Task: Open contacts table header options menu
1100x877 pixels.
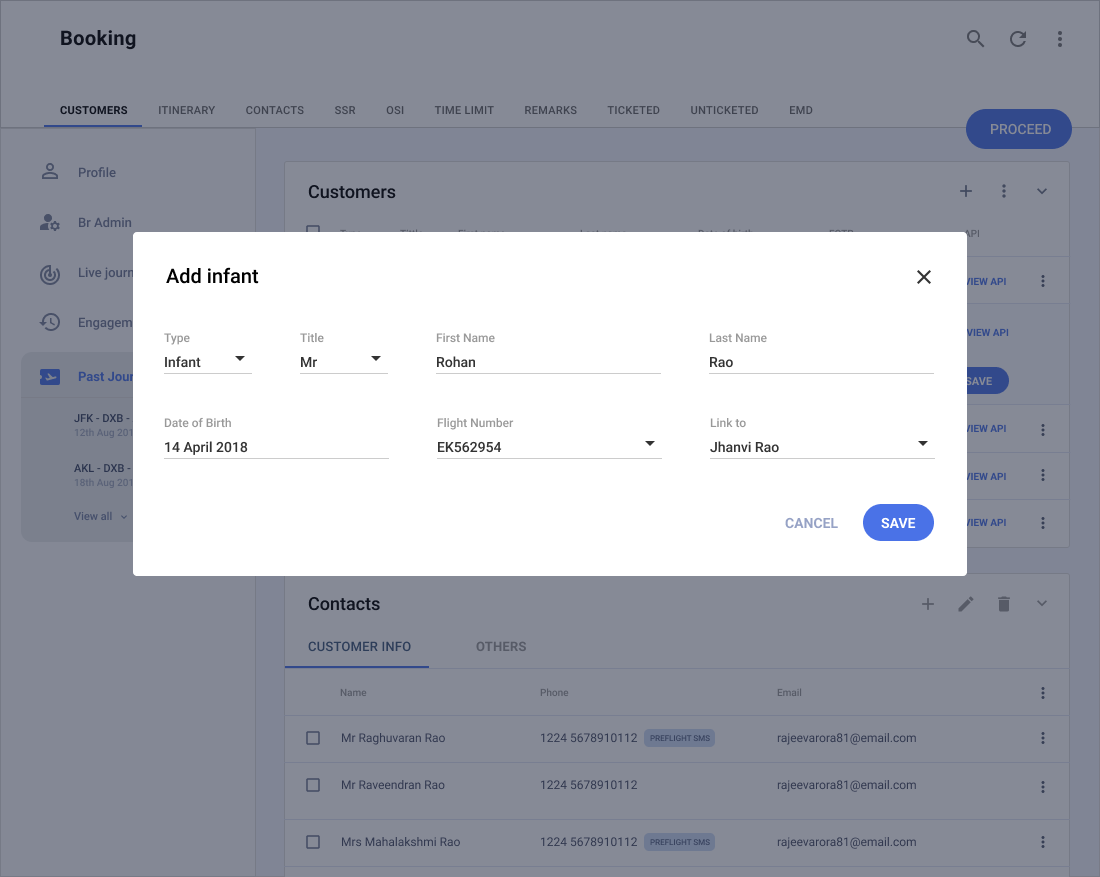Action: click(1043, 693)
